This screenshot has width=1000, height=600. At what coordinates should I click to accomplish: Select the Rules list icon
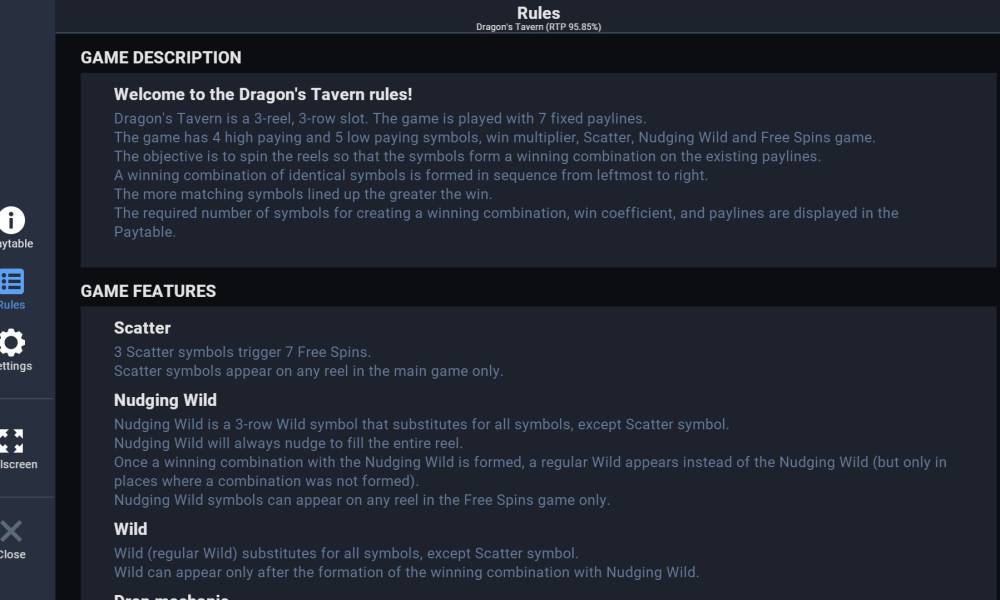click(x=12, y=282)
